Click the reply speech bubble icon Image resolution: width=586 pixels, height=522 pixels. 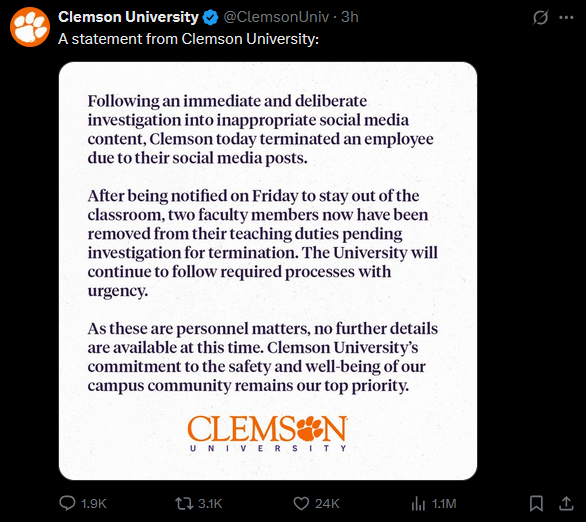coord(67,503)
